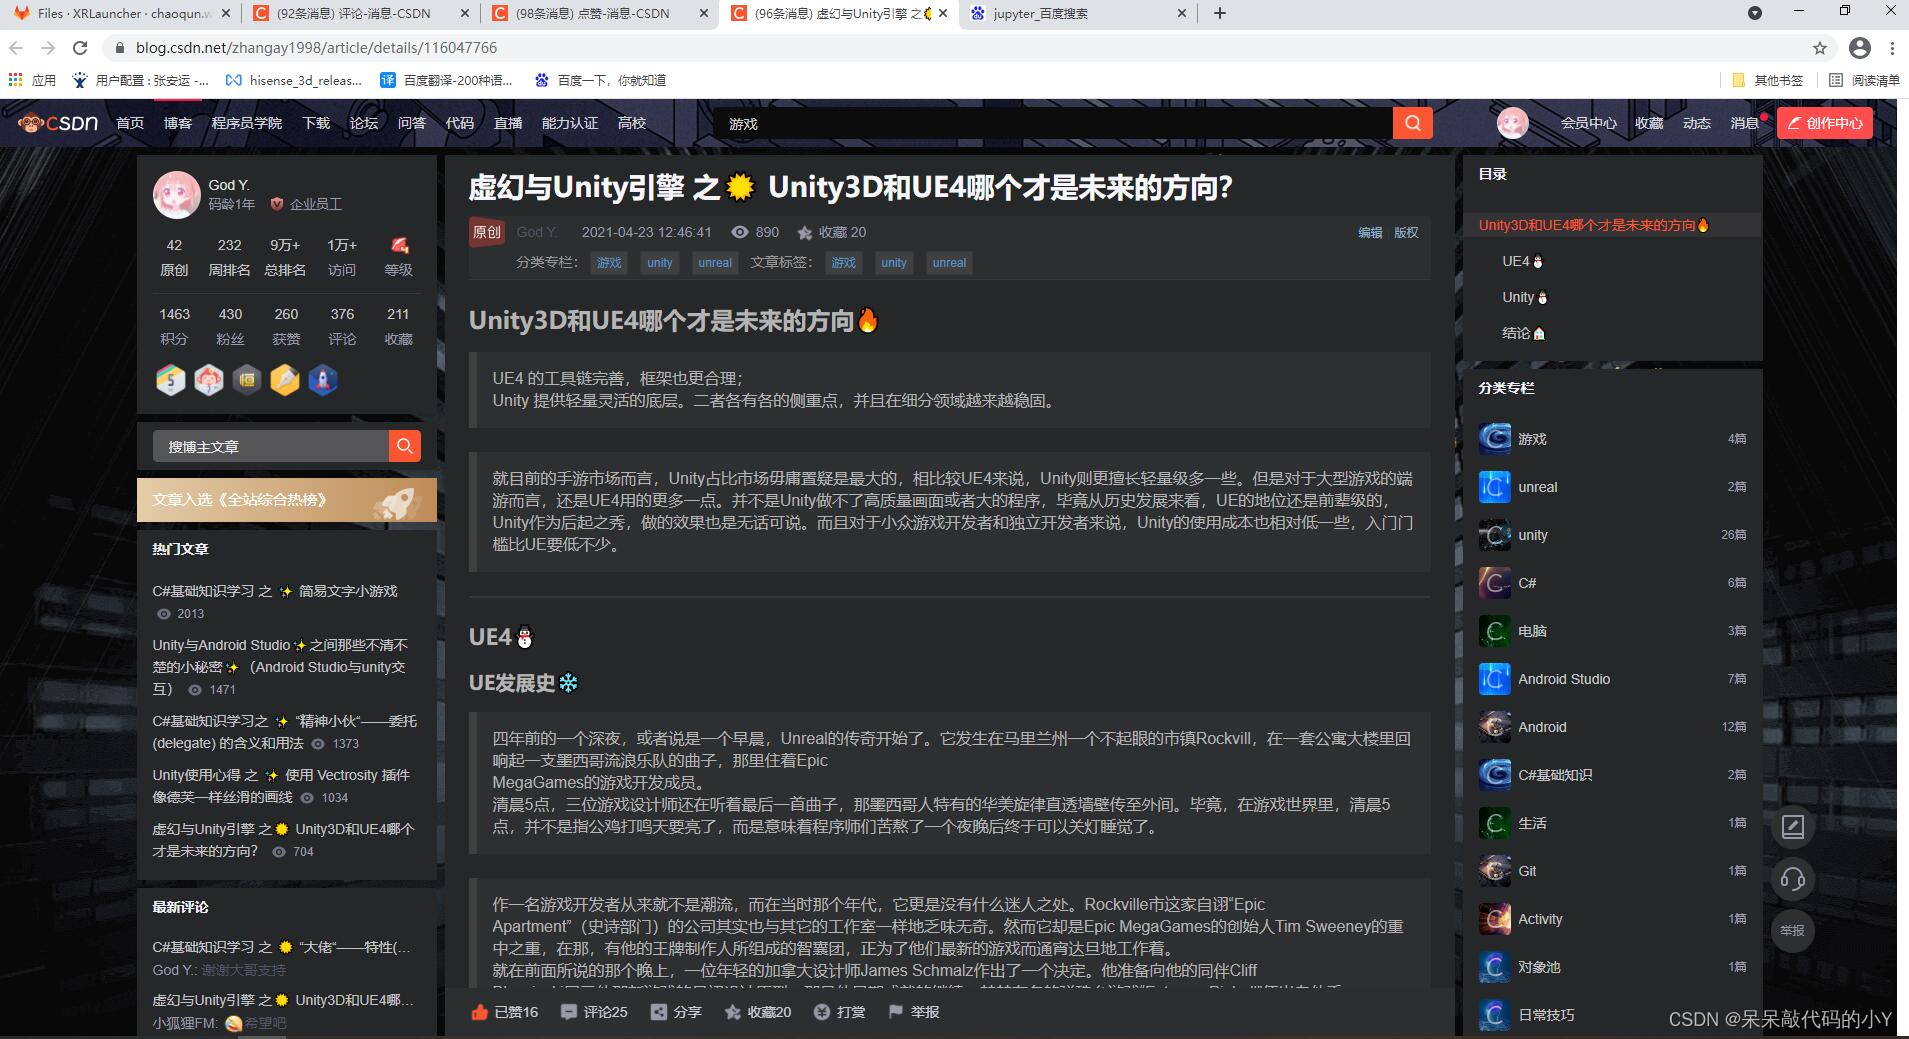Switch to the 点赞-消息-CSDN tab
Image resolution: width=1909 pixels, height=1039 pixels.
(598, 13)
